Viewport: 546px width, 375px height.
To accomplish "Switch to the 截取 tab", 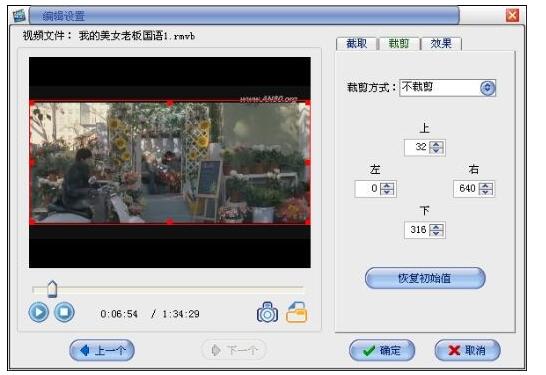I will click(357, 44).
